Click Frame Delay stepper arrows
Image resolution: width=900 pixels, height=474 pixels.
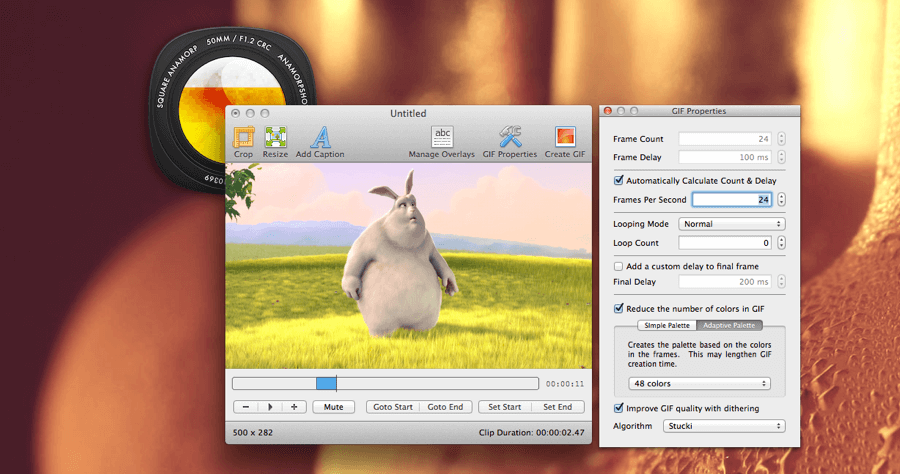781,157
